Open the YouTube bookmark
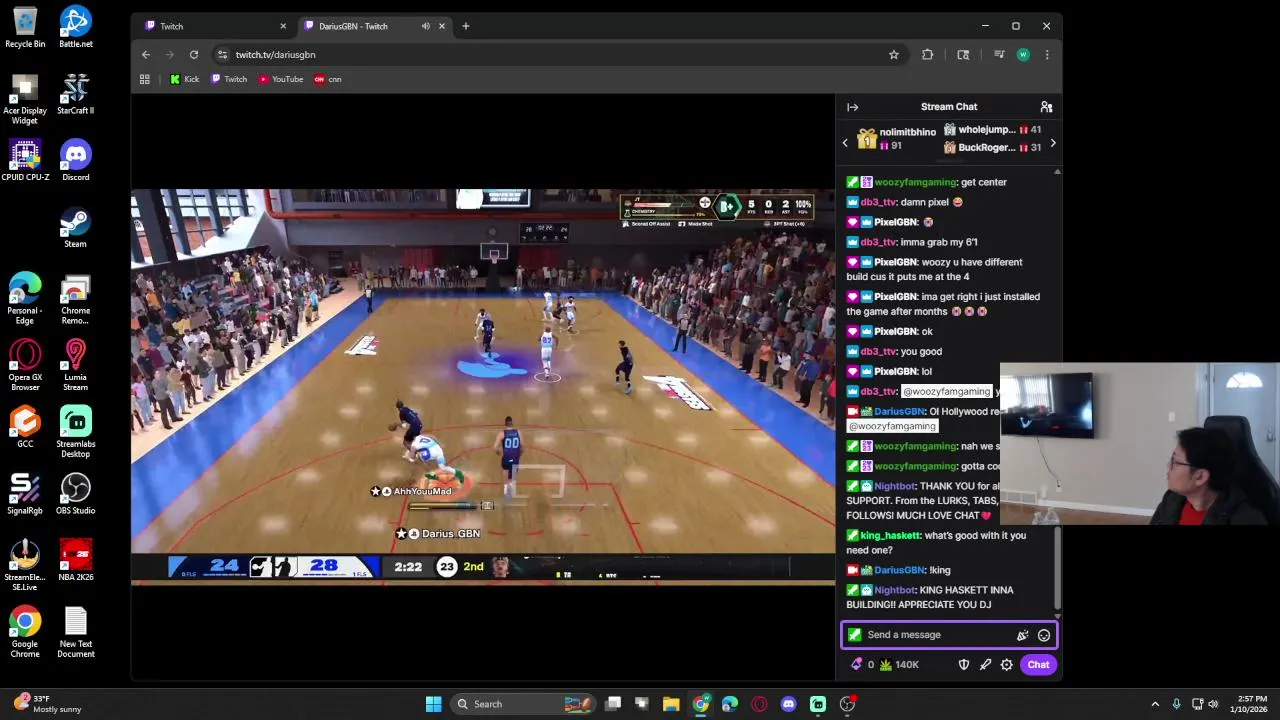Viewport: 1280px width, 720px height. [x=281, y=79]
